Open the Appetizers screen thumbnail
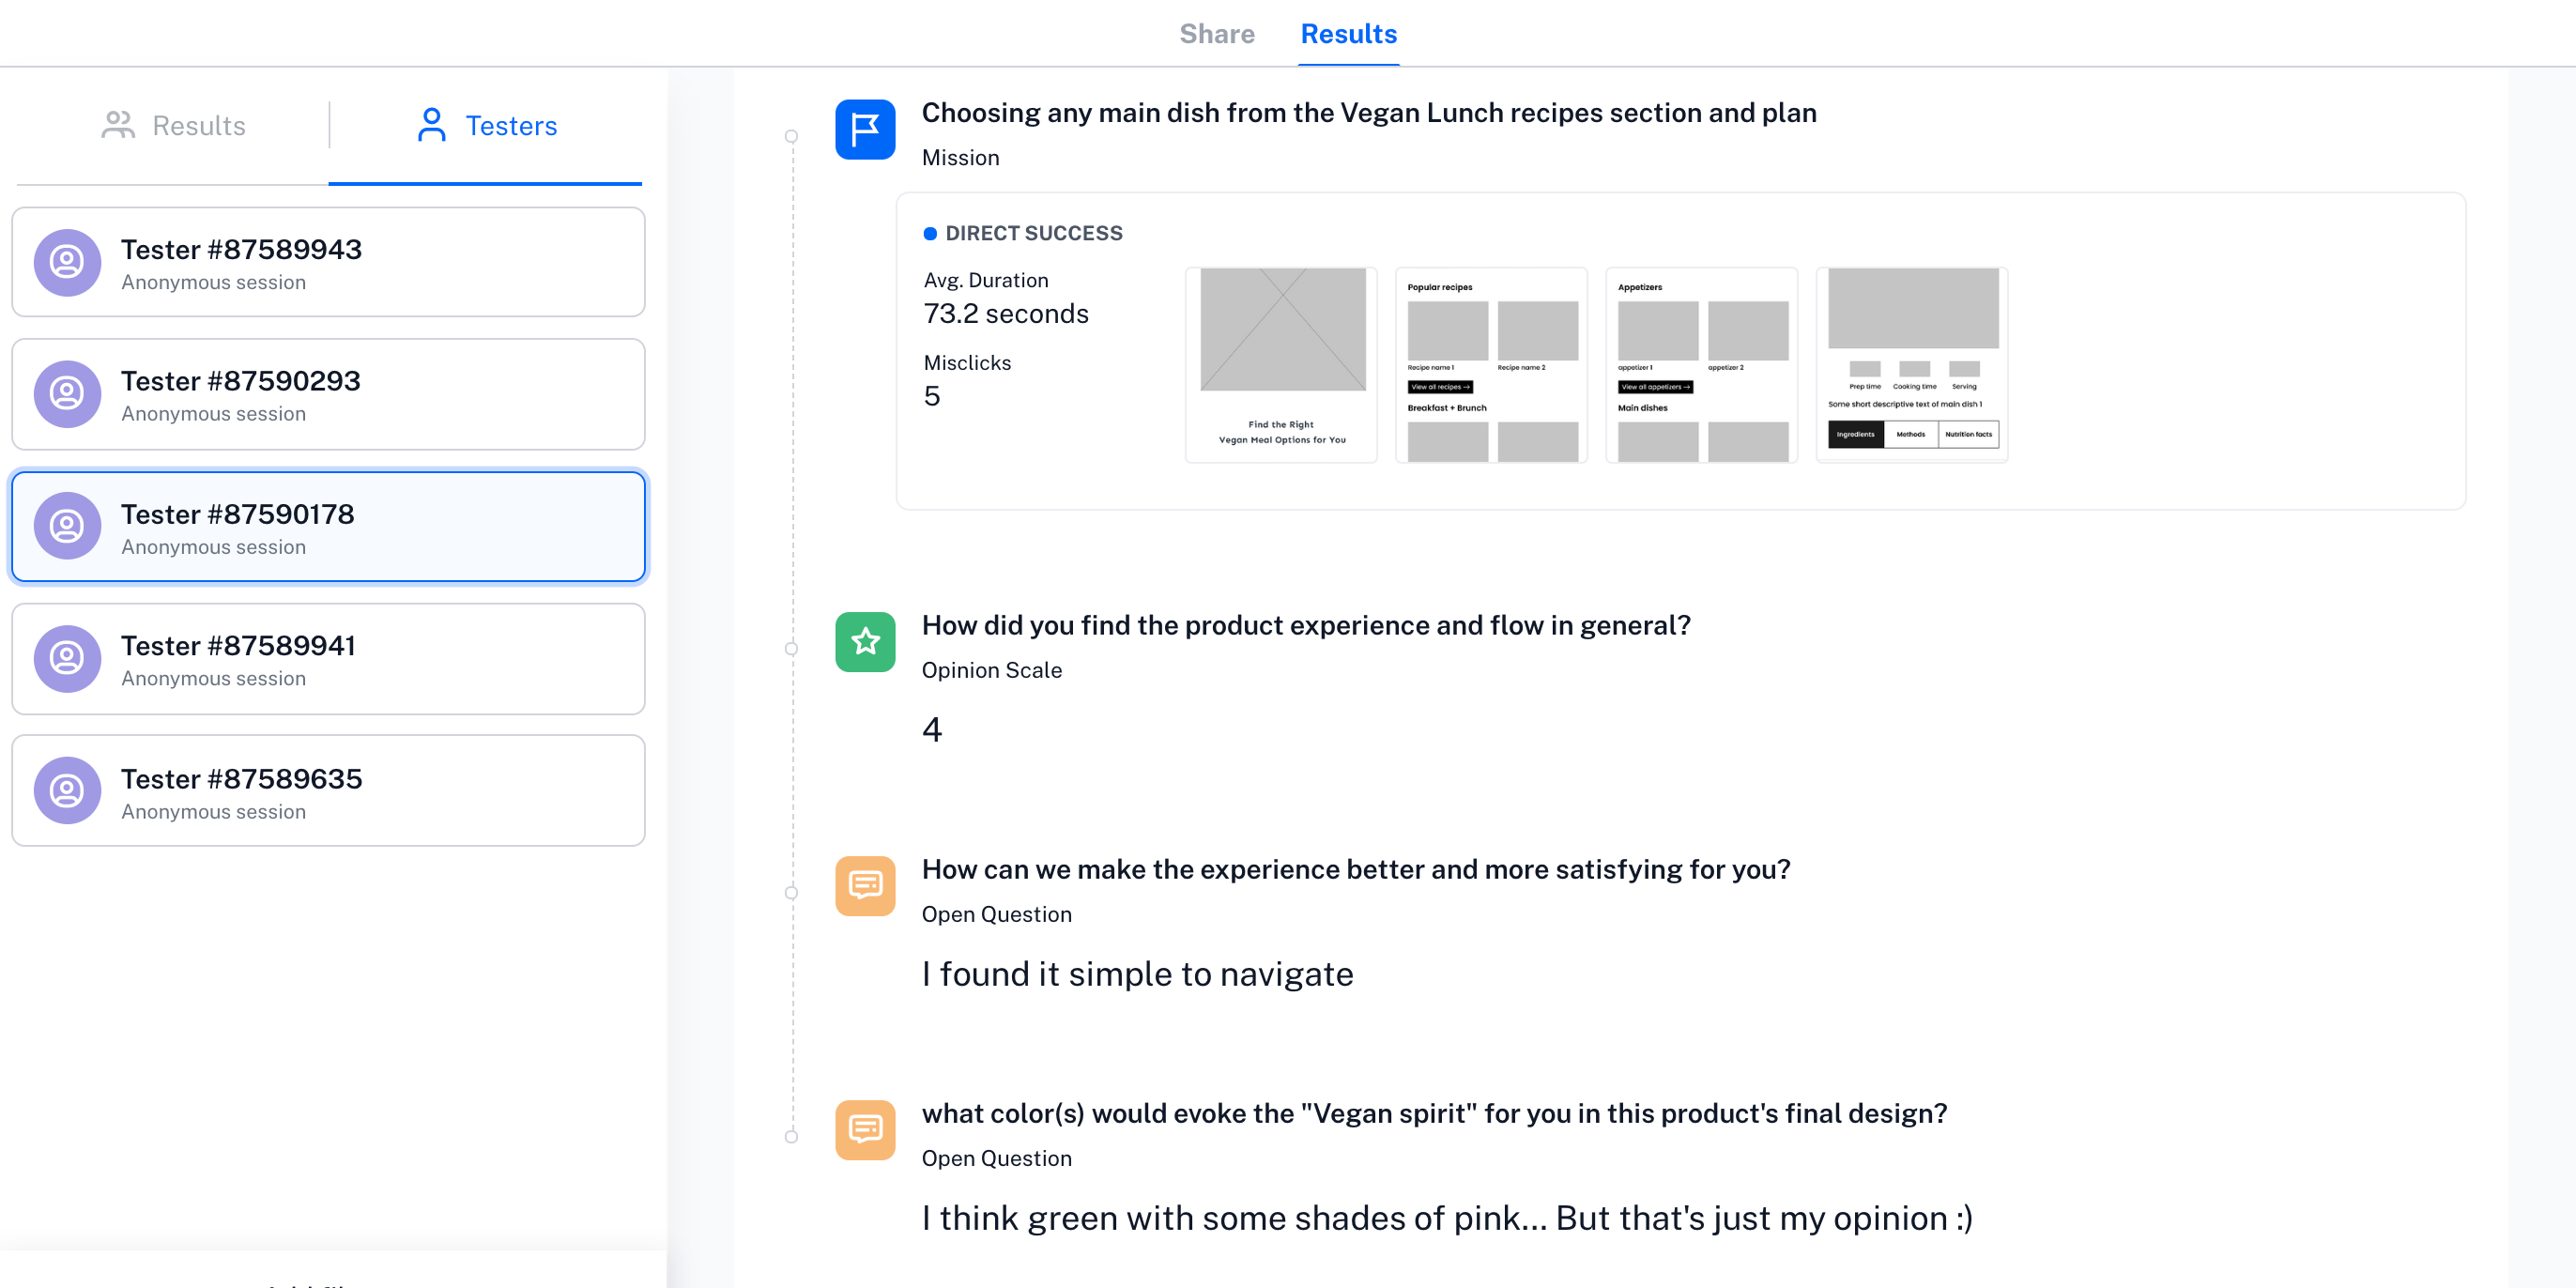This screenshot has height=1288, width=2576. (1701, 365)
